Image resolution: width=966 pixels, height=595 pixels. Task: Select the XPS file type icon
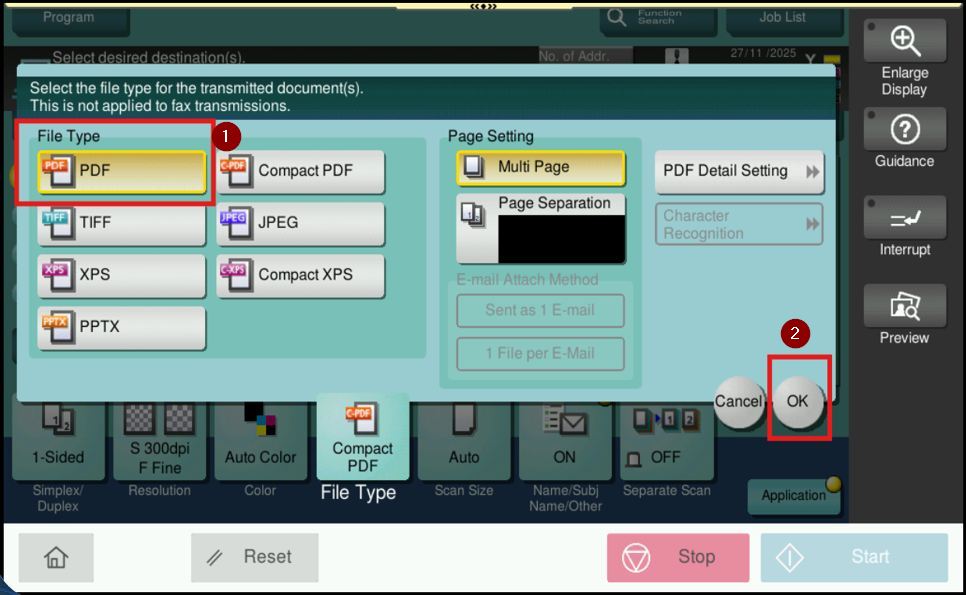pos(56,275)
